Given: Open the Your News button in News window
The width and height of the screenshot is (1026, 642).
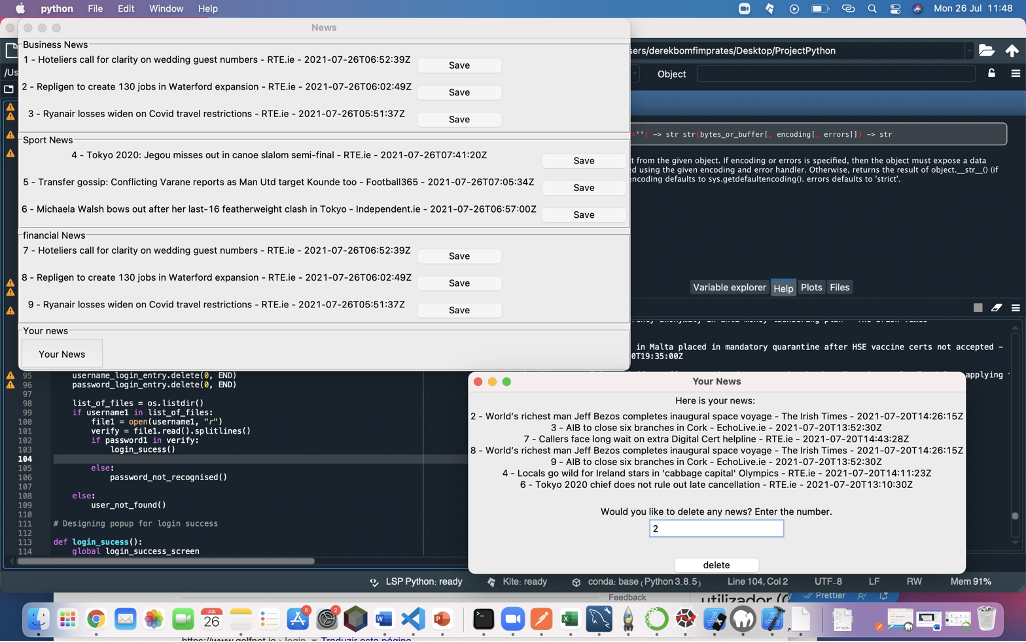Looking at the screenshot, I should (x=62, y=354).
